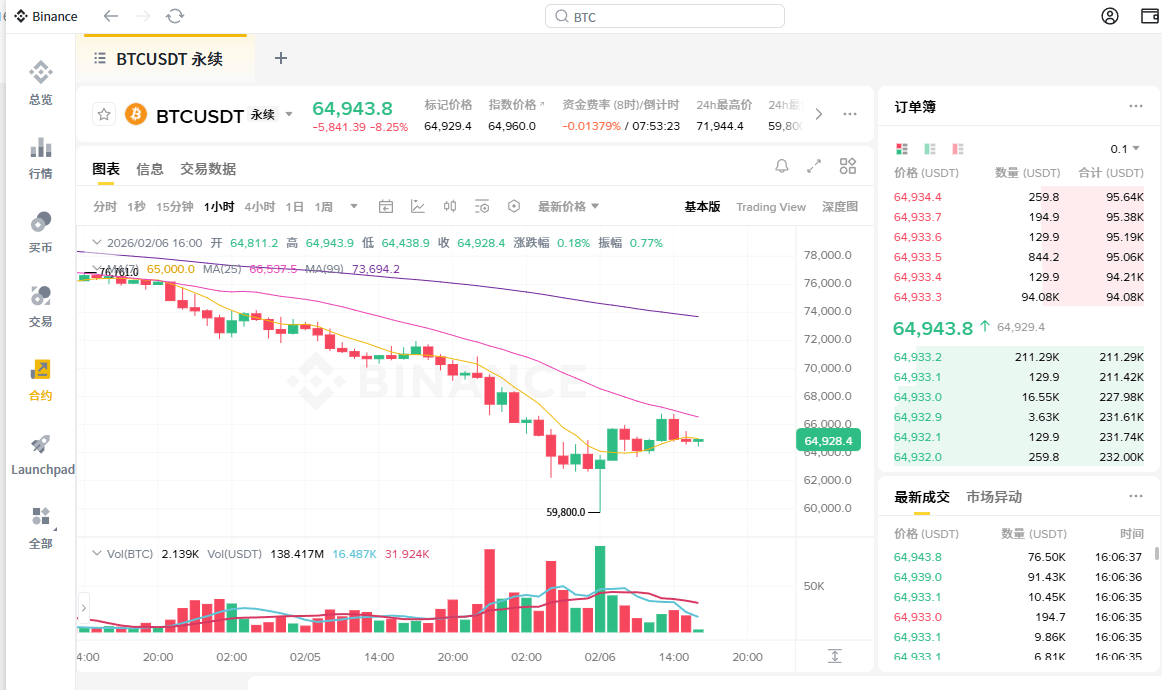Open the wallet icon in the top-right corner
This screenshot has height=690, width=1162.
click(1150, 16)
